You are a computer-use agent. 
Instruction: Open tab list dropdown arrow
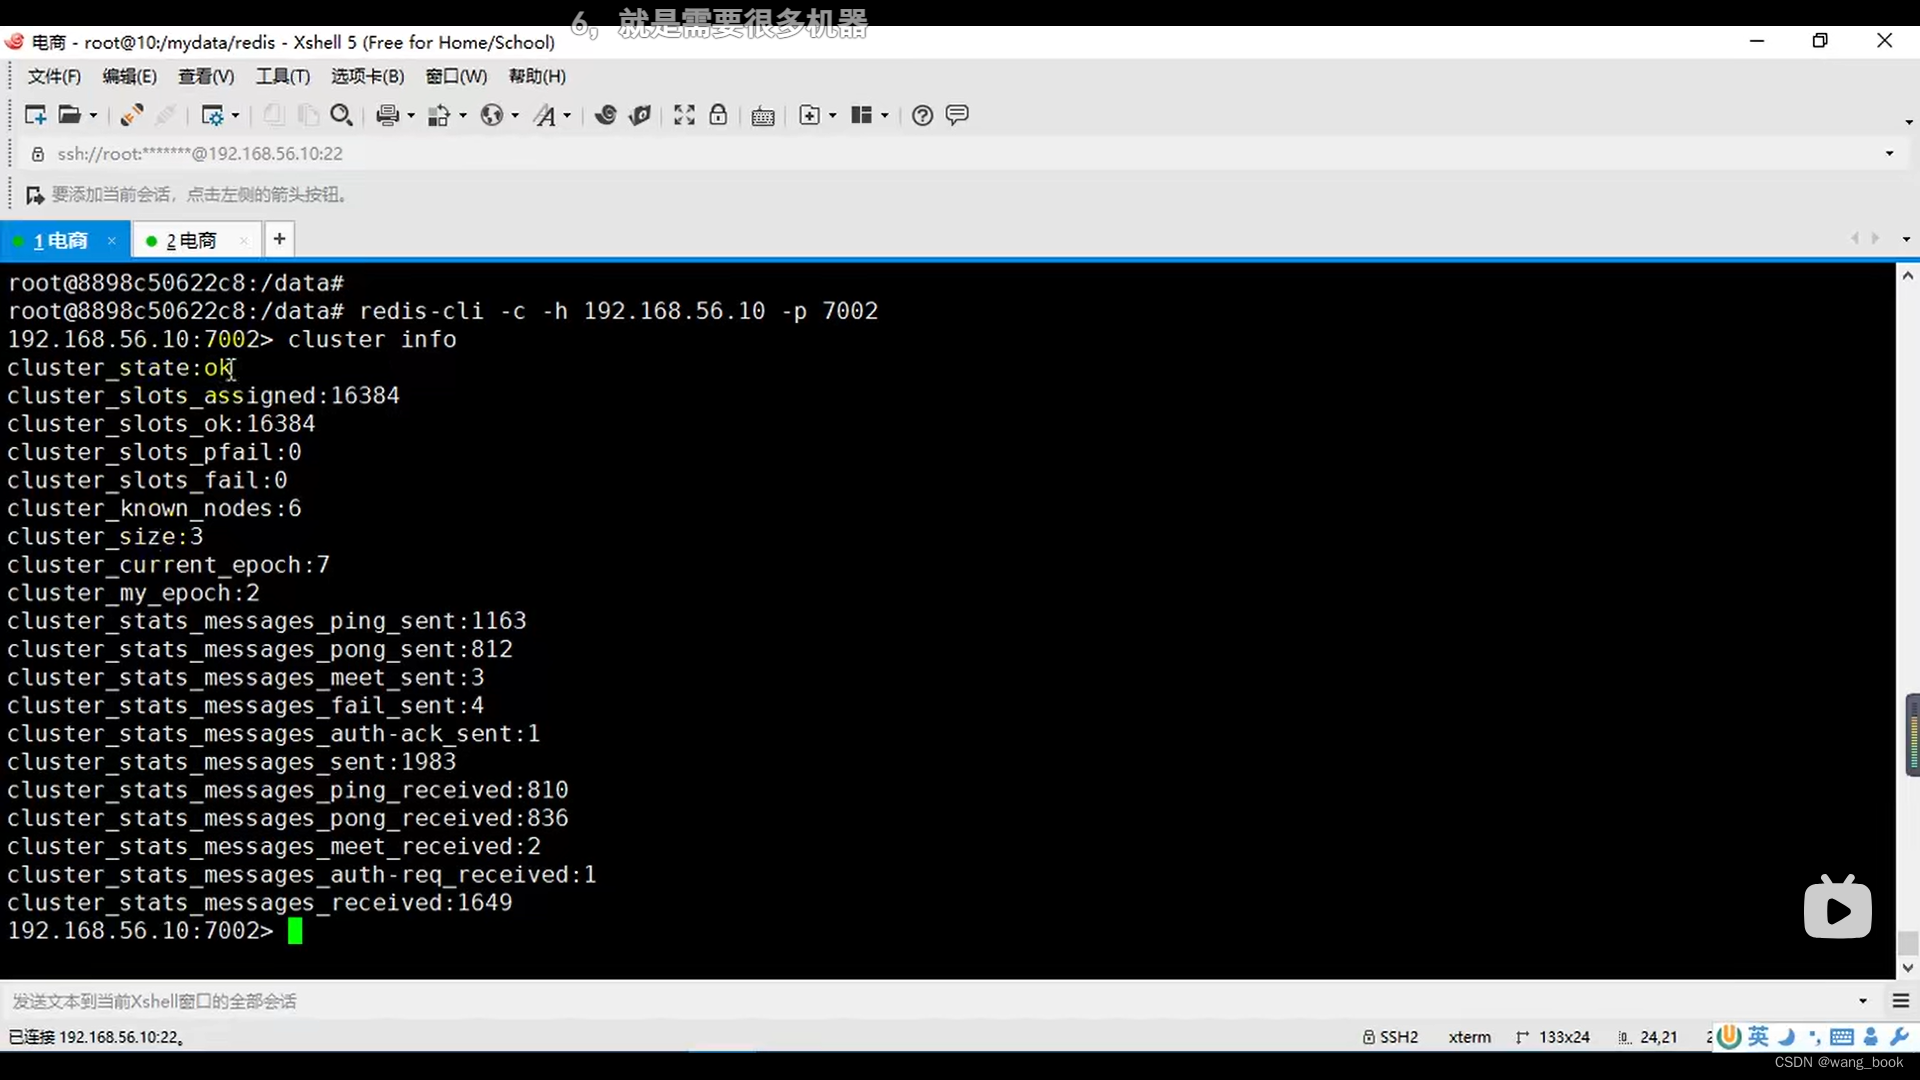[x=1906, y=239]
